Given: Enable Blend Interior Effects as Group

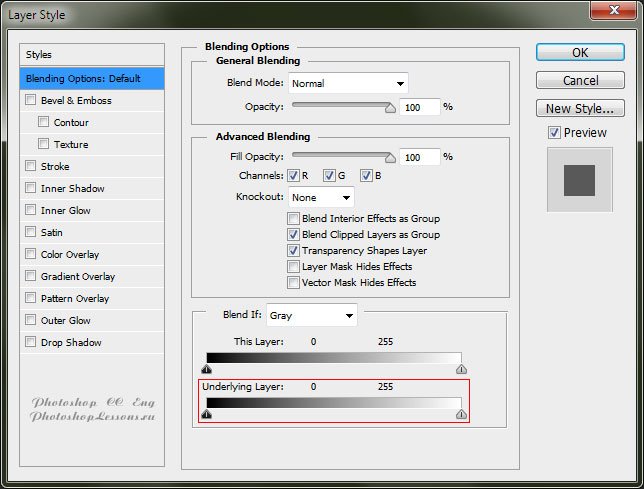Looking at the screenshot, I should [293, 219].
